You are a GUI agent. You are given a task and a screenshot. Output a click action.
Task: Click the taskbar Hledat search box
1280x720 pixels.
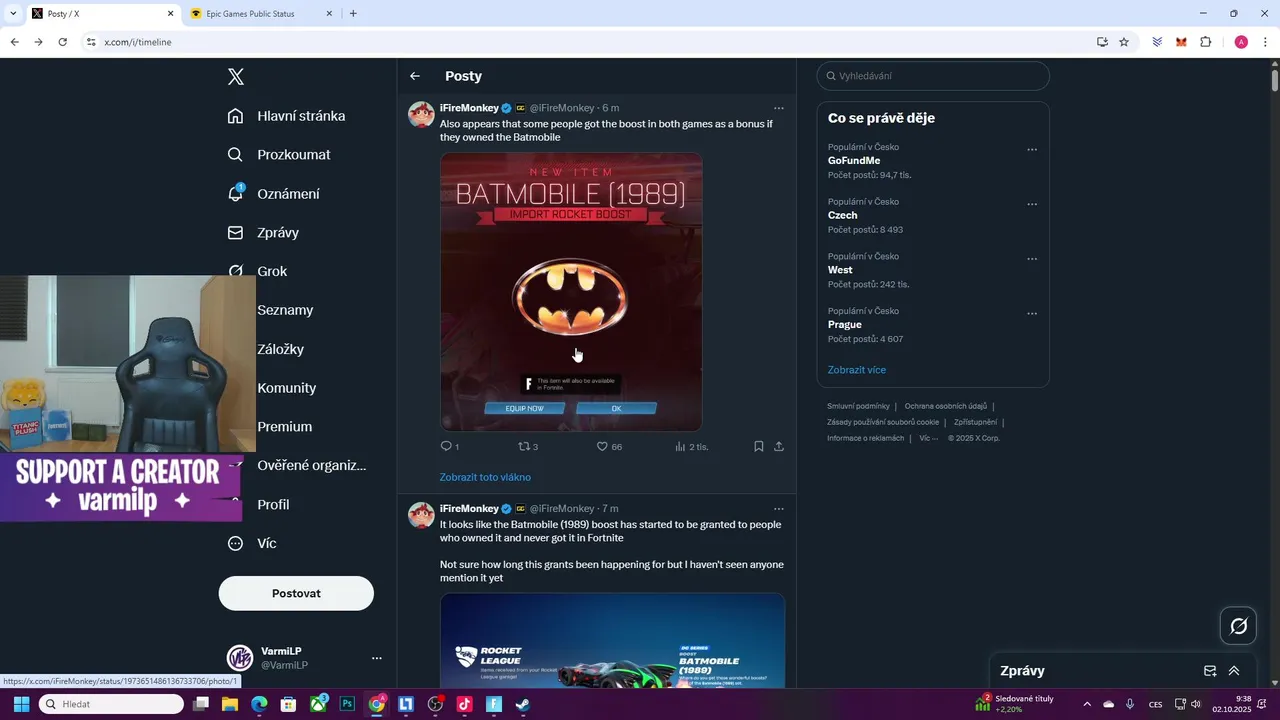point(111,704)
